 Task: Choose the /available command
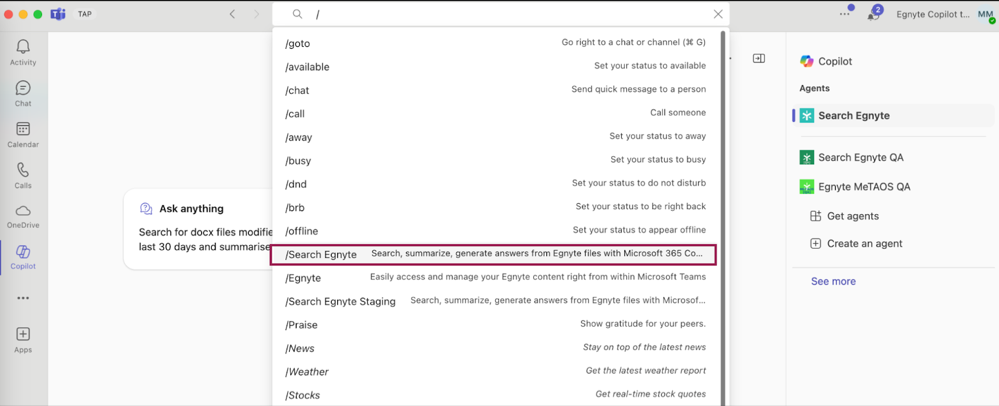(x=495, y=67)
